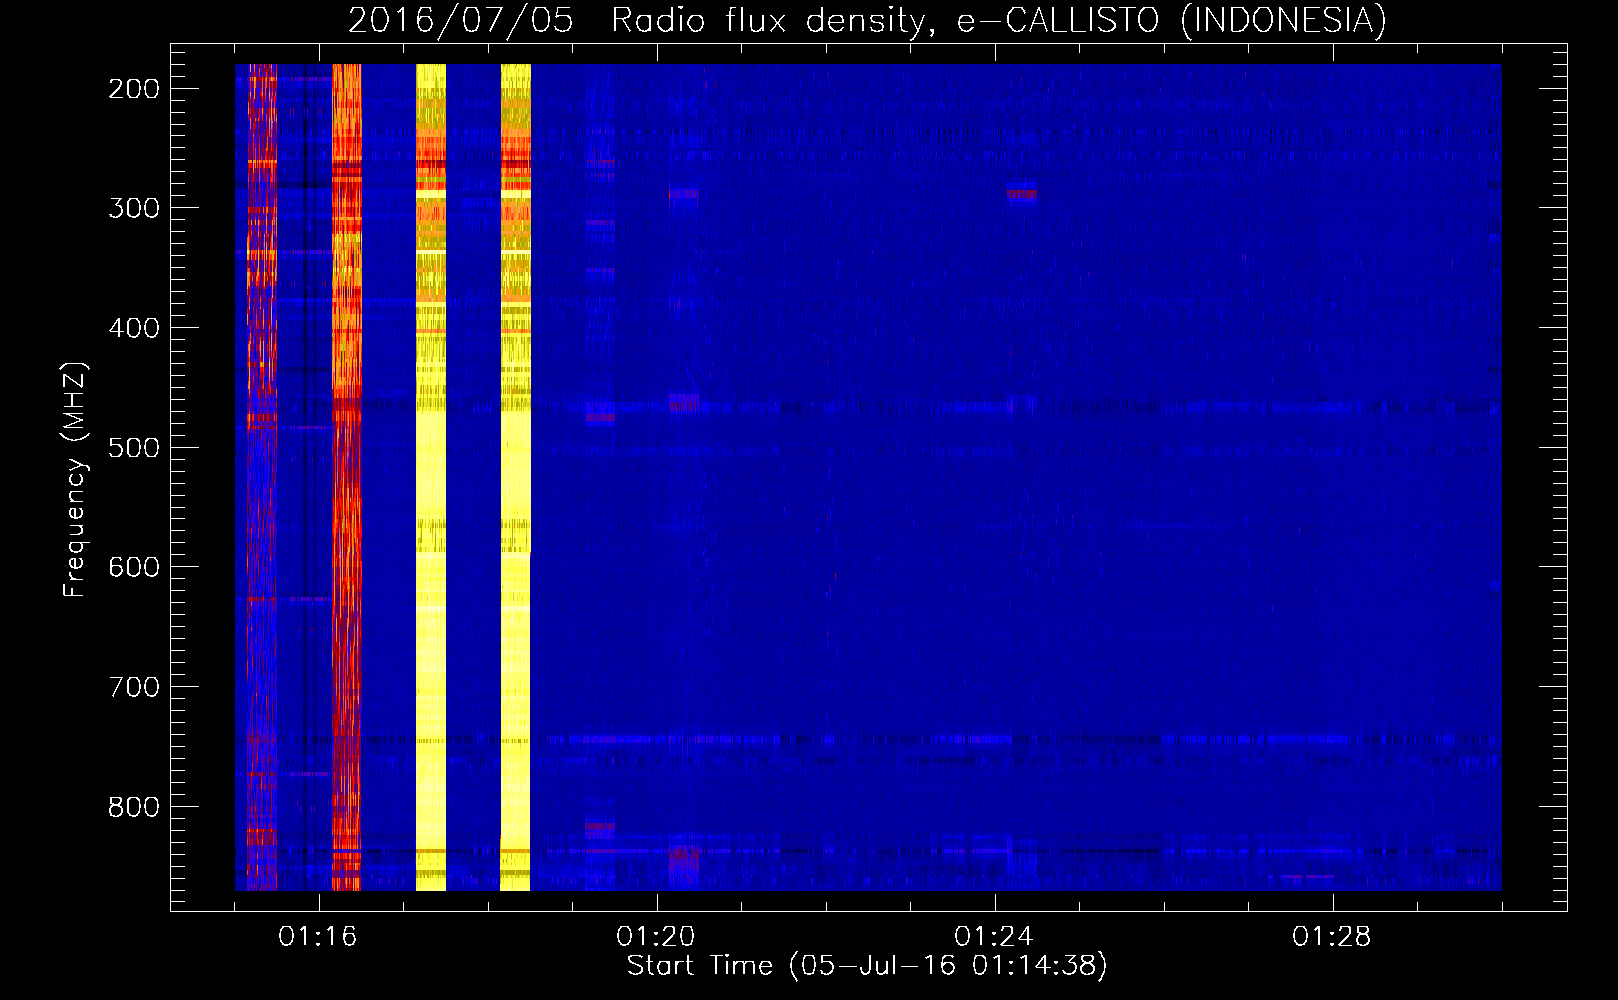Click the 700 frequency tick label
The width and height of the screenshot is (1618, 1000).
(x=134, y=687)
